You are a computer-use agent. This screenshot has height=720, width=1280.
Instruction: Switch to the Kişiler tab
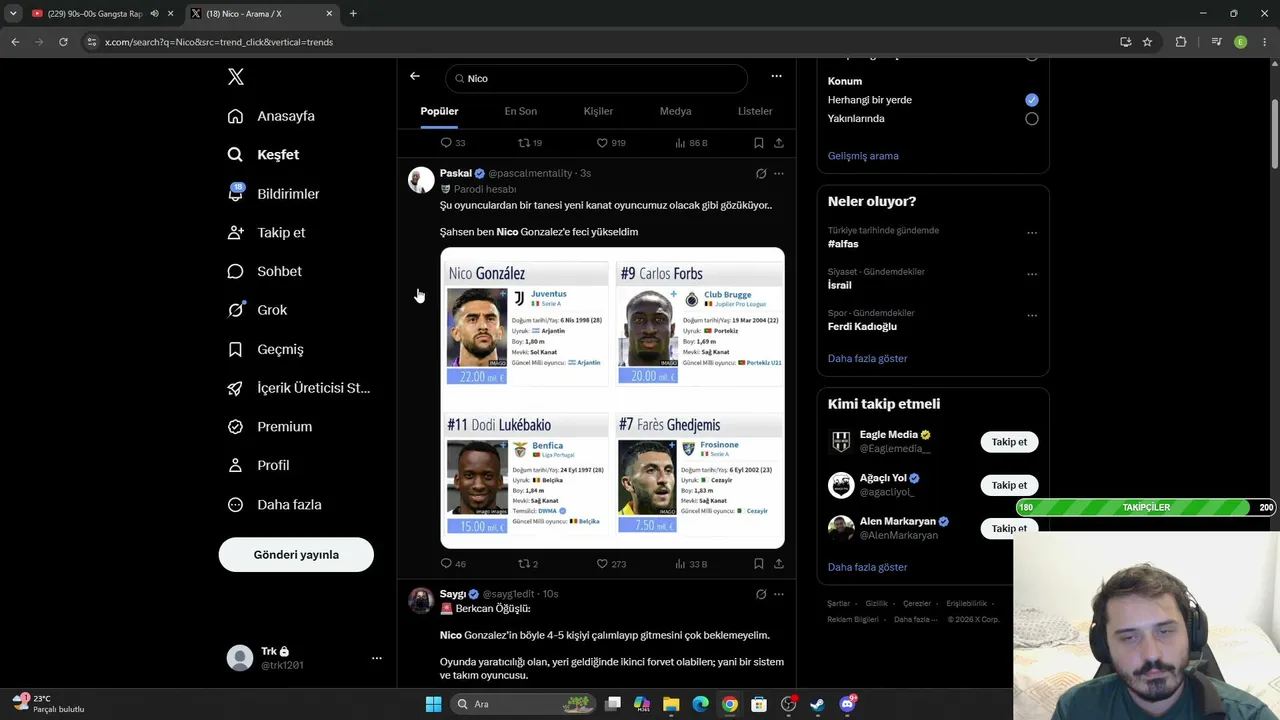click(x=598, y=111)
